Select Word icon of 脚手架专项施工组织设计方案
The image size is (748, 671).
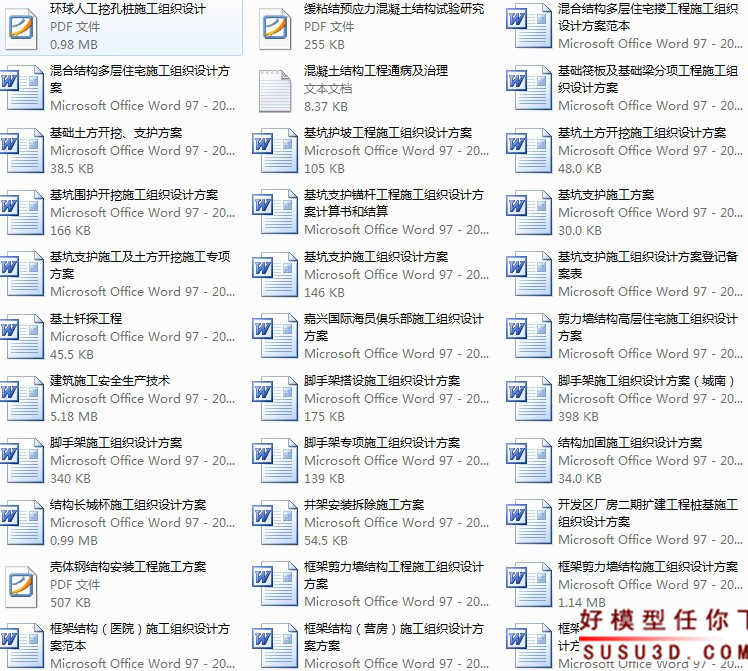[x=275, y=460]
